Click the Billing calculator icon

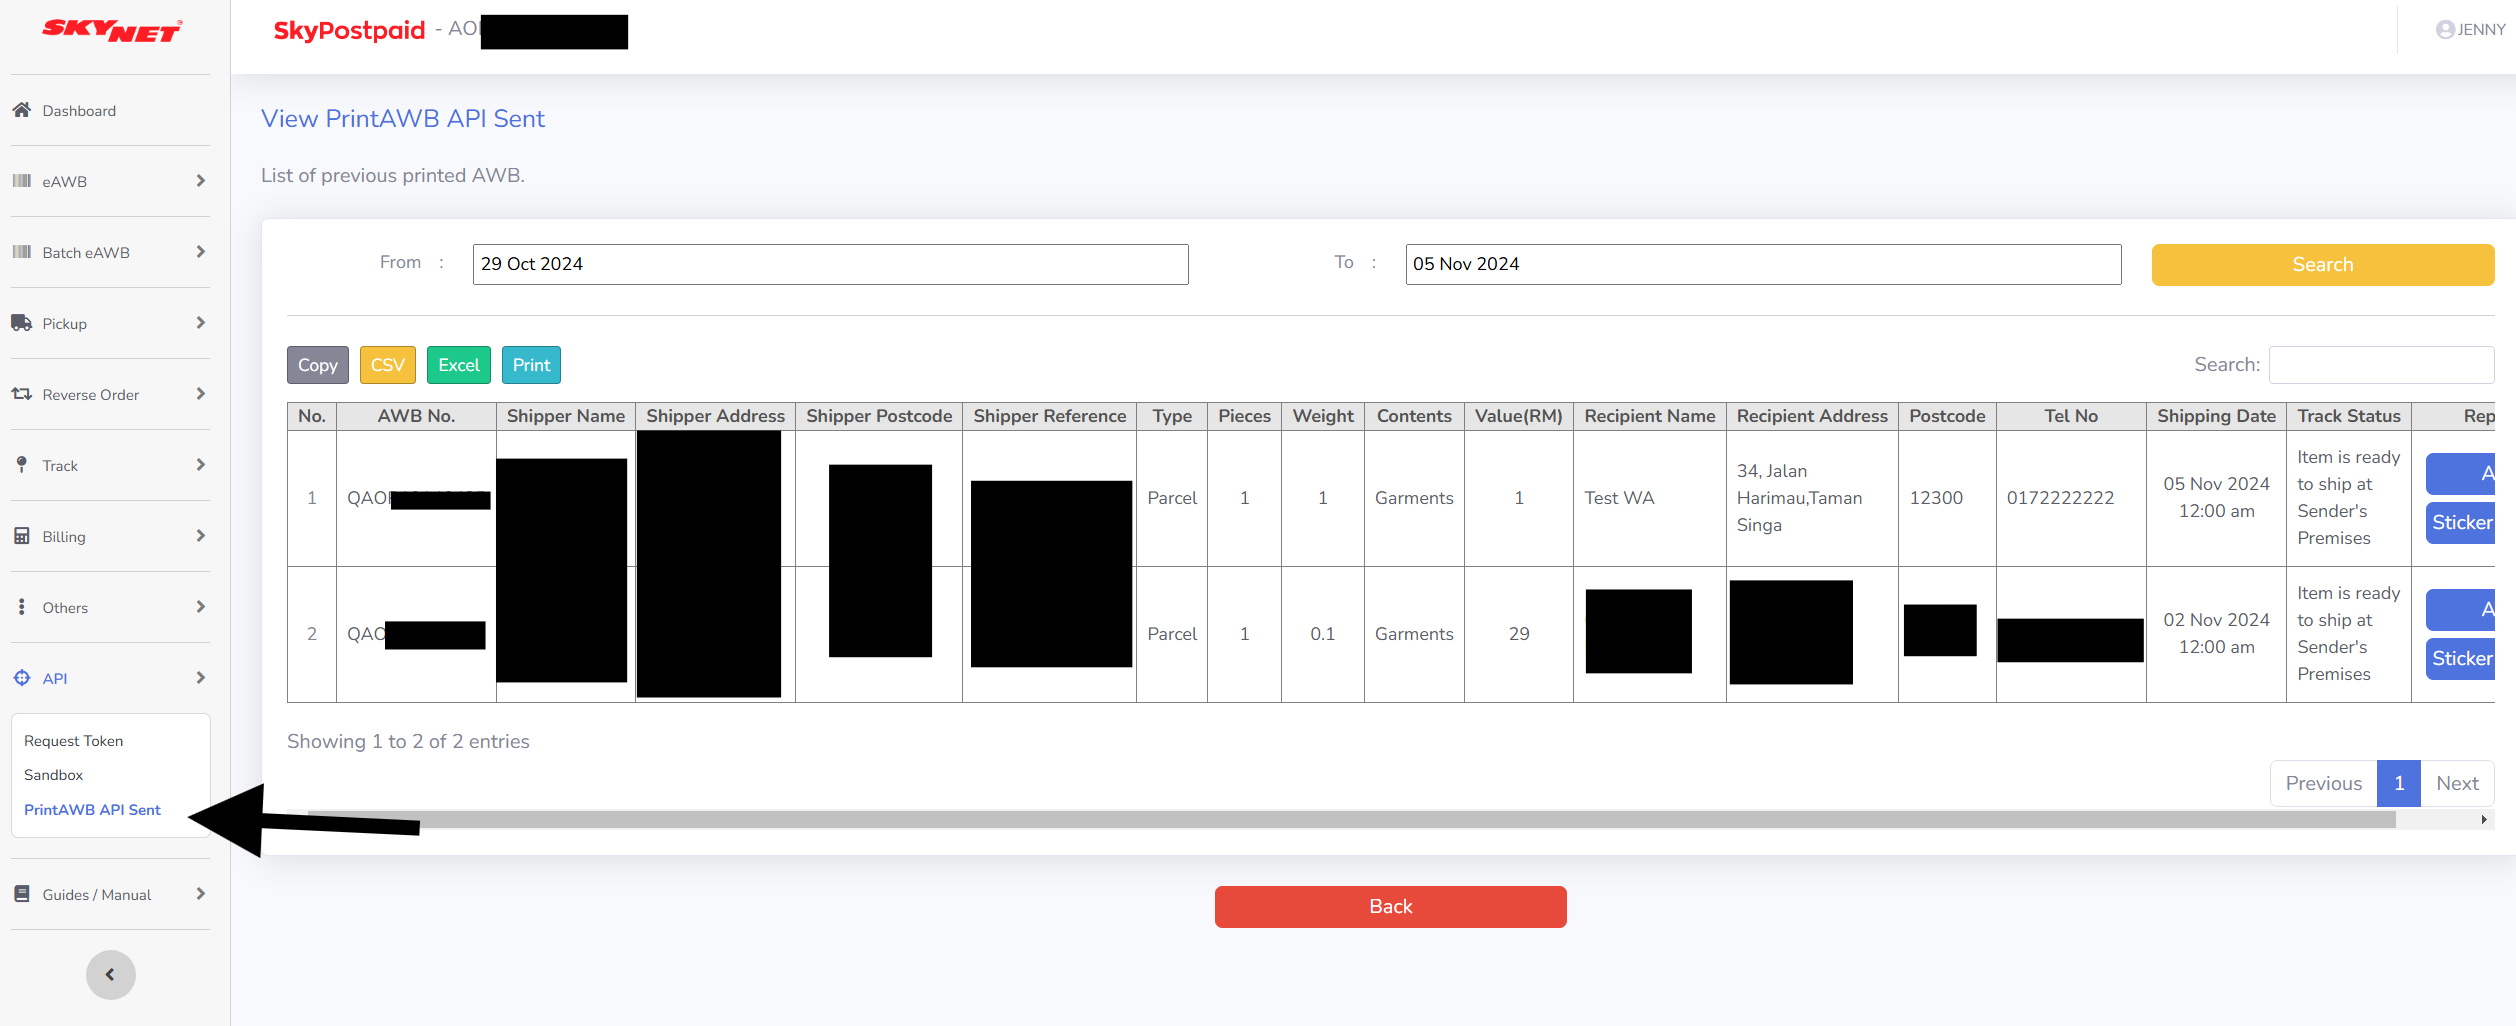click(x=21, y=536)
